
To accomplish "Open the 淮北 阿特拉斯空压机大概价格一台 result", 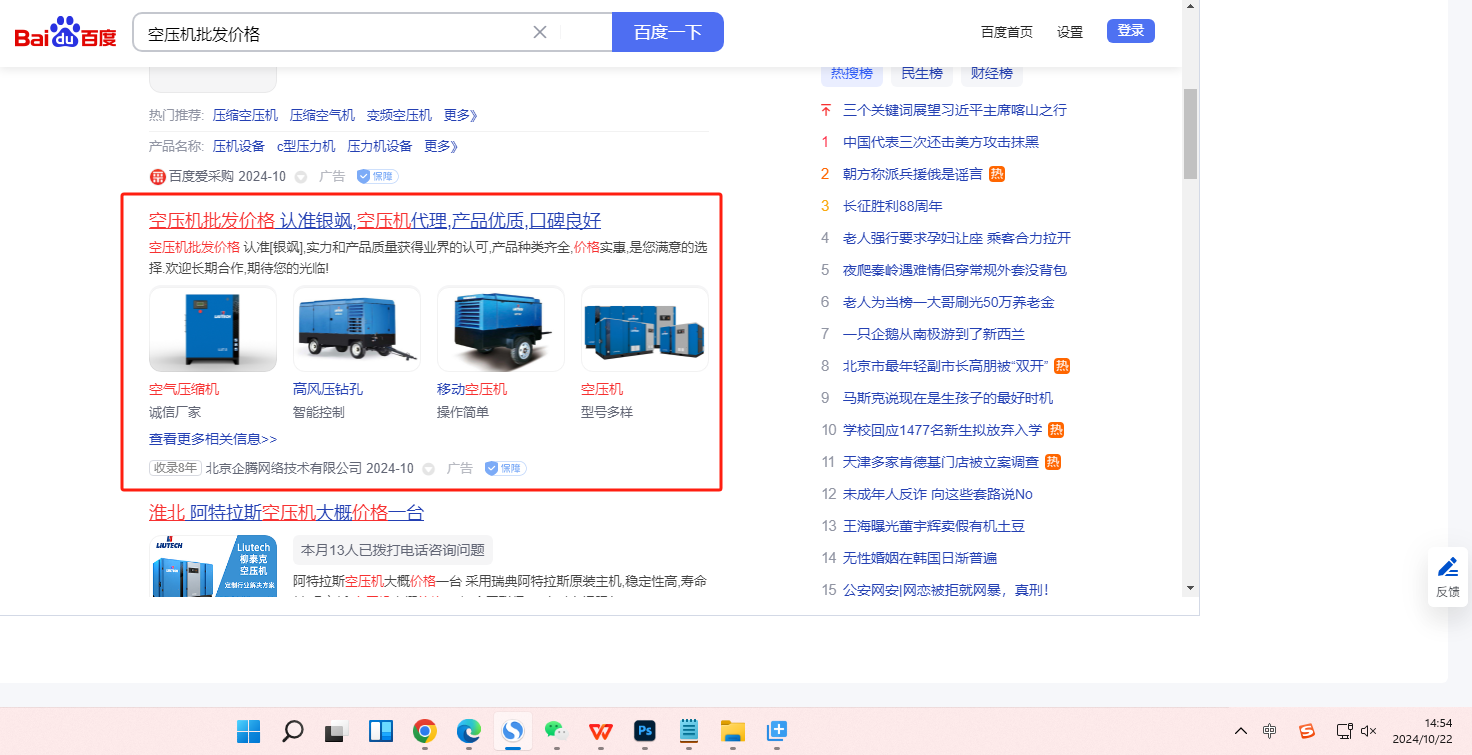I will coord(286,513).
